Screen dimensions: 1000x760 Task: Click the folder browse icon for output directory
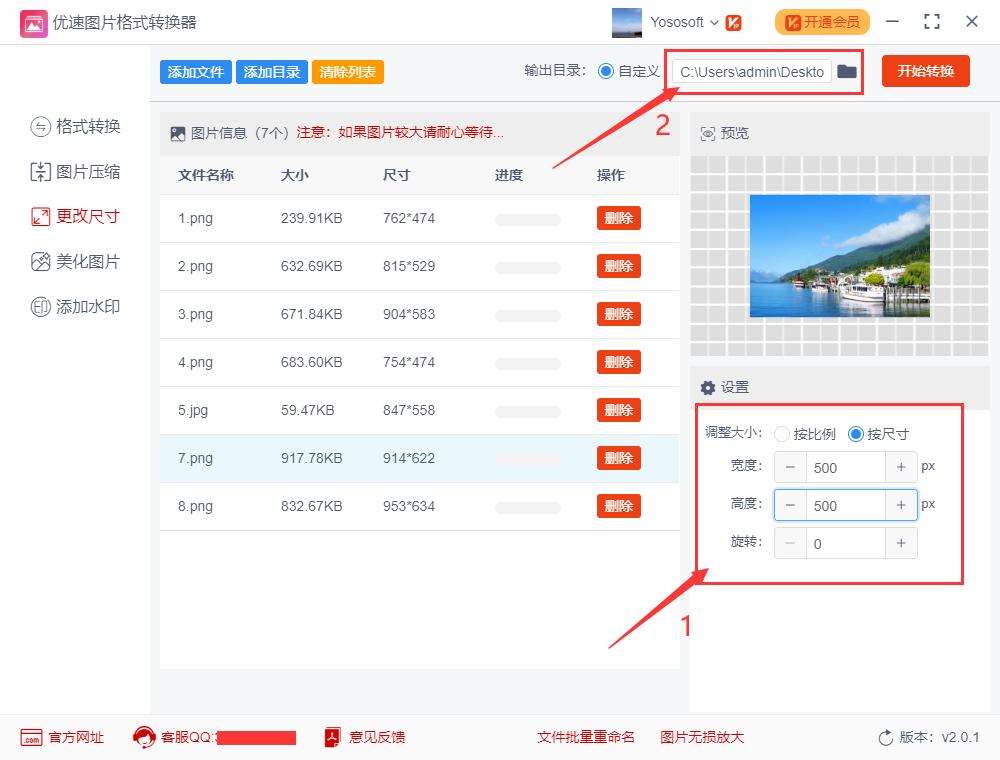coord(846,71)
